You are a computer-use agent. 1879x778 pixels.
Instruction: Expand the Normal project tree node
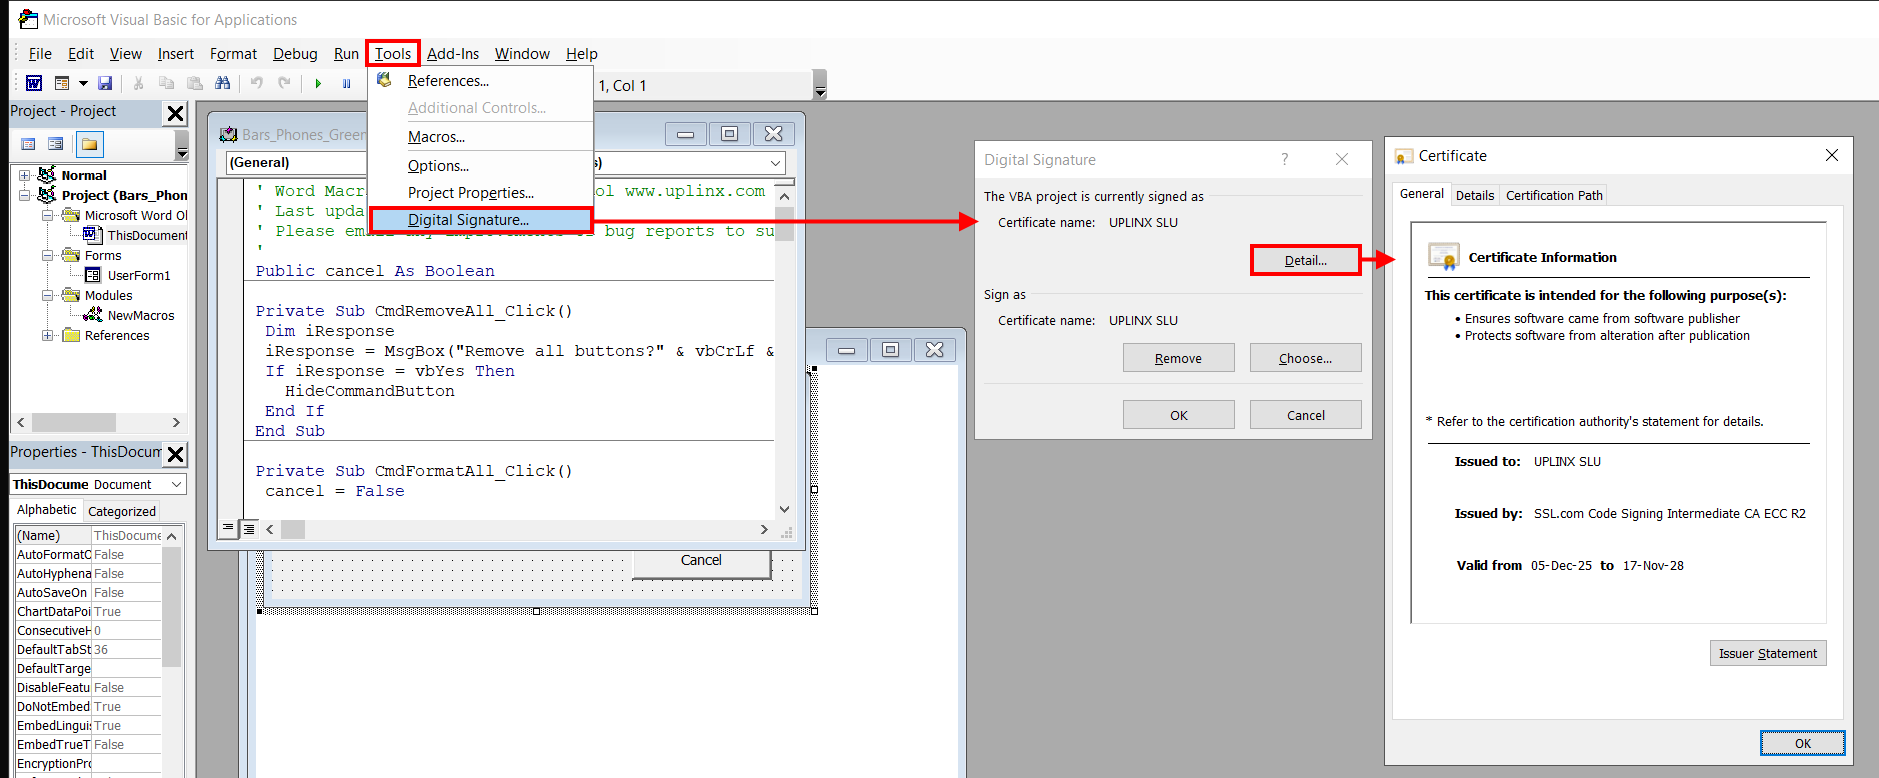(24, 175)
